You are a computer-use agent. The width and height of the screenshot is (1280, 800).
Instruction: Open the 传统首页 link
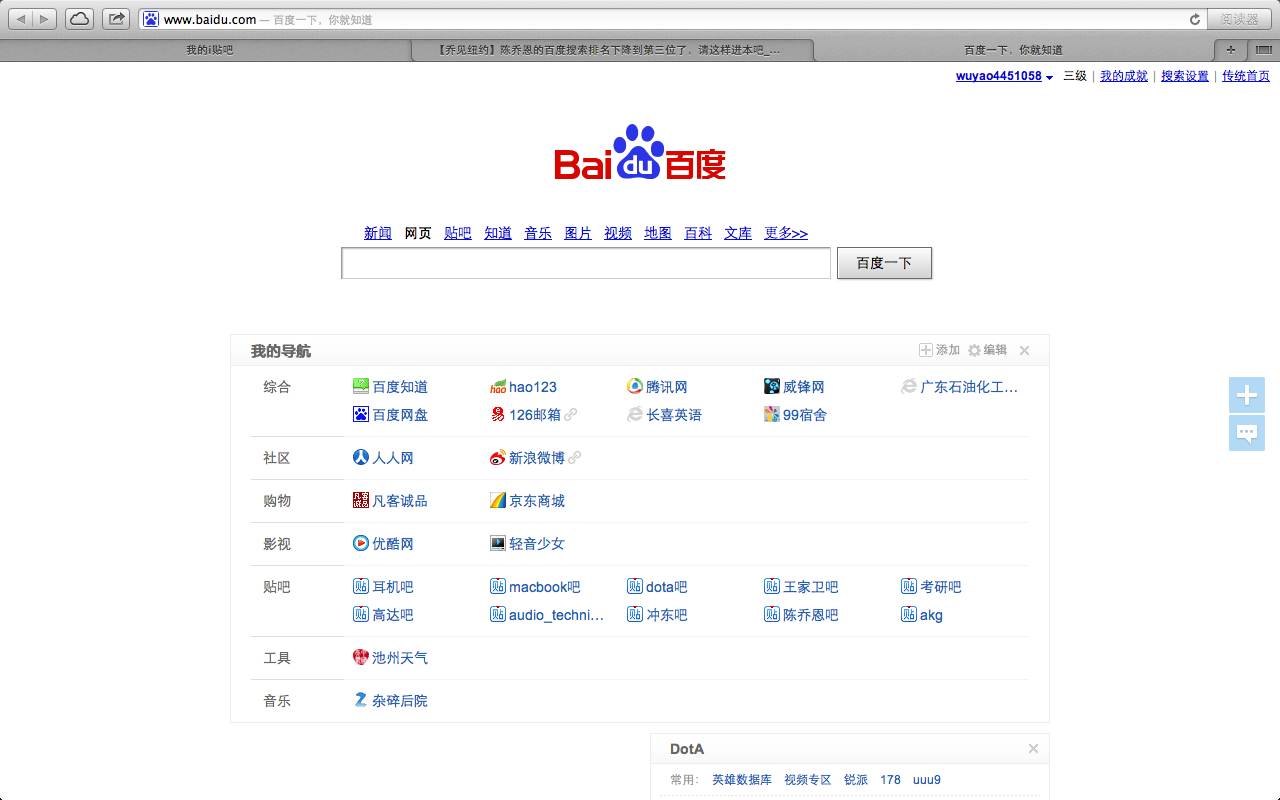pyautogui.click(x=1246, y=76)
